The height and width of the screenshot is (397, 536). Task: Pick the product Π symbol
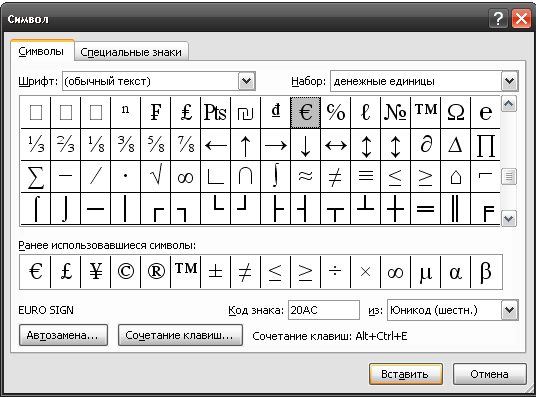pyautogui.click(x=485, y=145)
